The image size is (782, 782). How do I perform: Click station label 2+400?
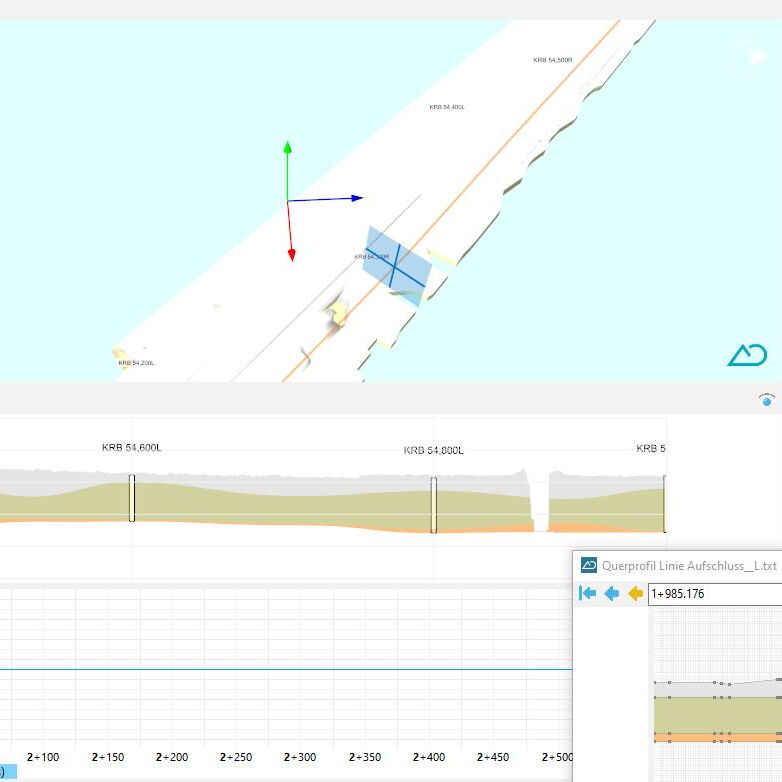[x=429, y=757]
